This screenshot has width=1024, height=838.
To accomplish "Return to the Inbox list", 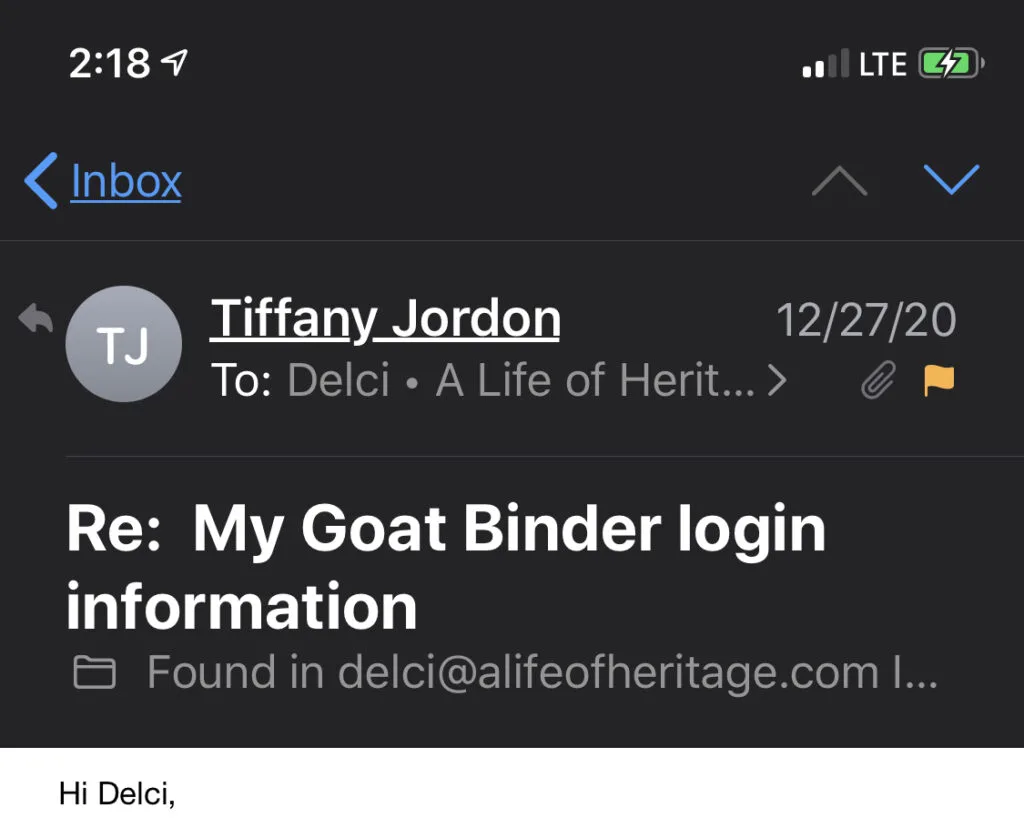I will point(125,181).
